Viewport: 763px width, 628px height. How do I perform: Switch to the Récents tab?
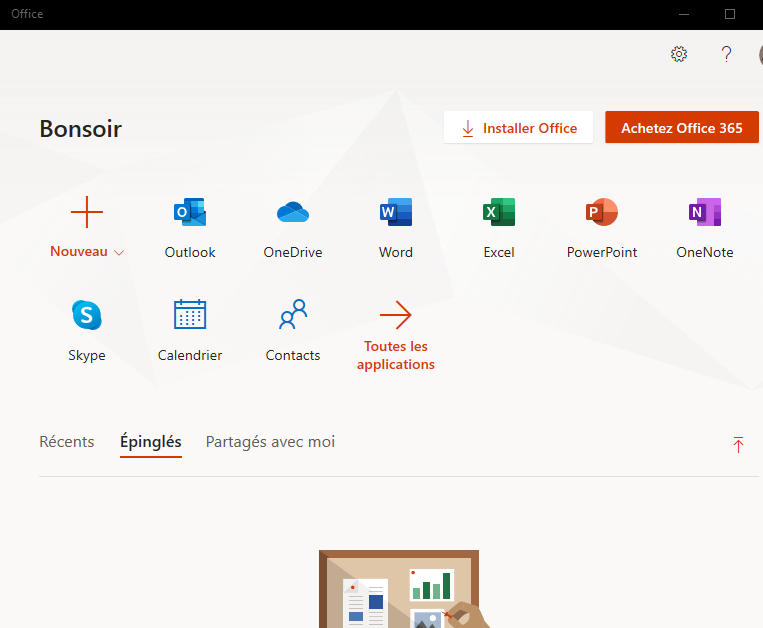tap(67, 442)
